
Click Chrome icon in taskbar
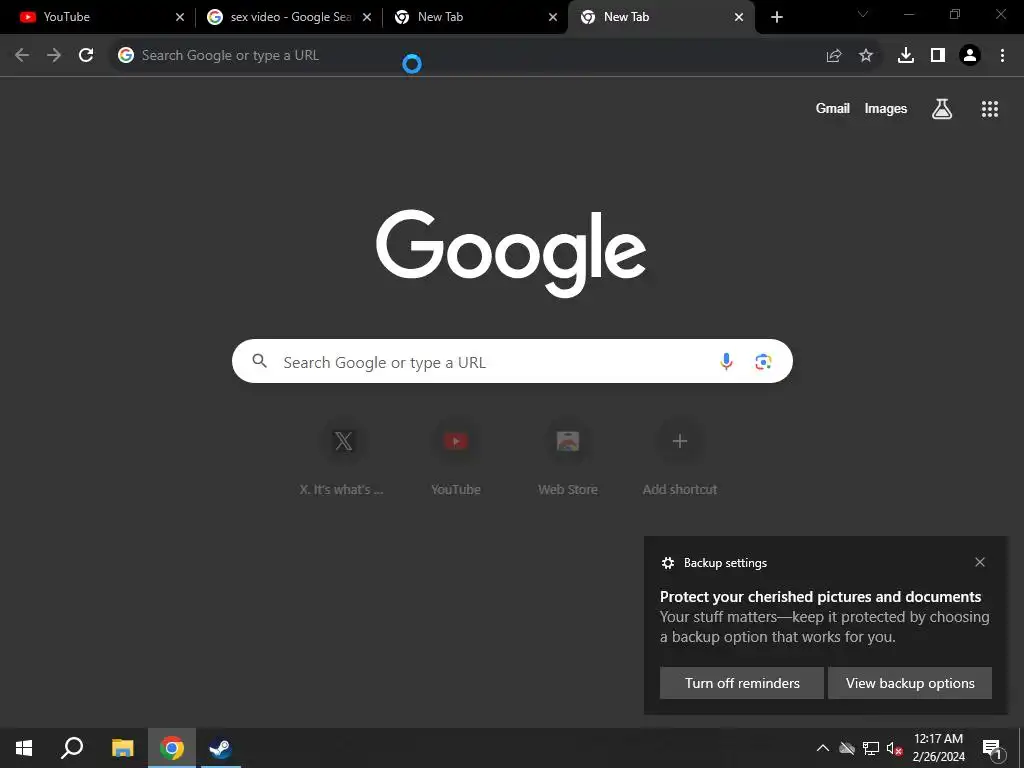tap(172, 748)
